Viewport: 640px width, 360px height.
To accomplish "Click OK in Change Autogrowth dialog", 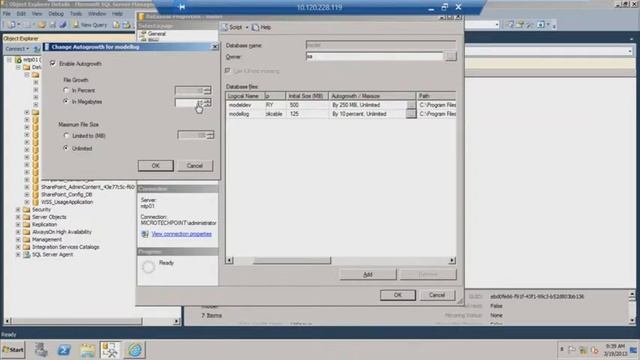I will [156, 166].
